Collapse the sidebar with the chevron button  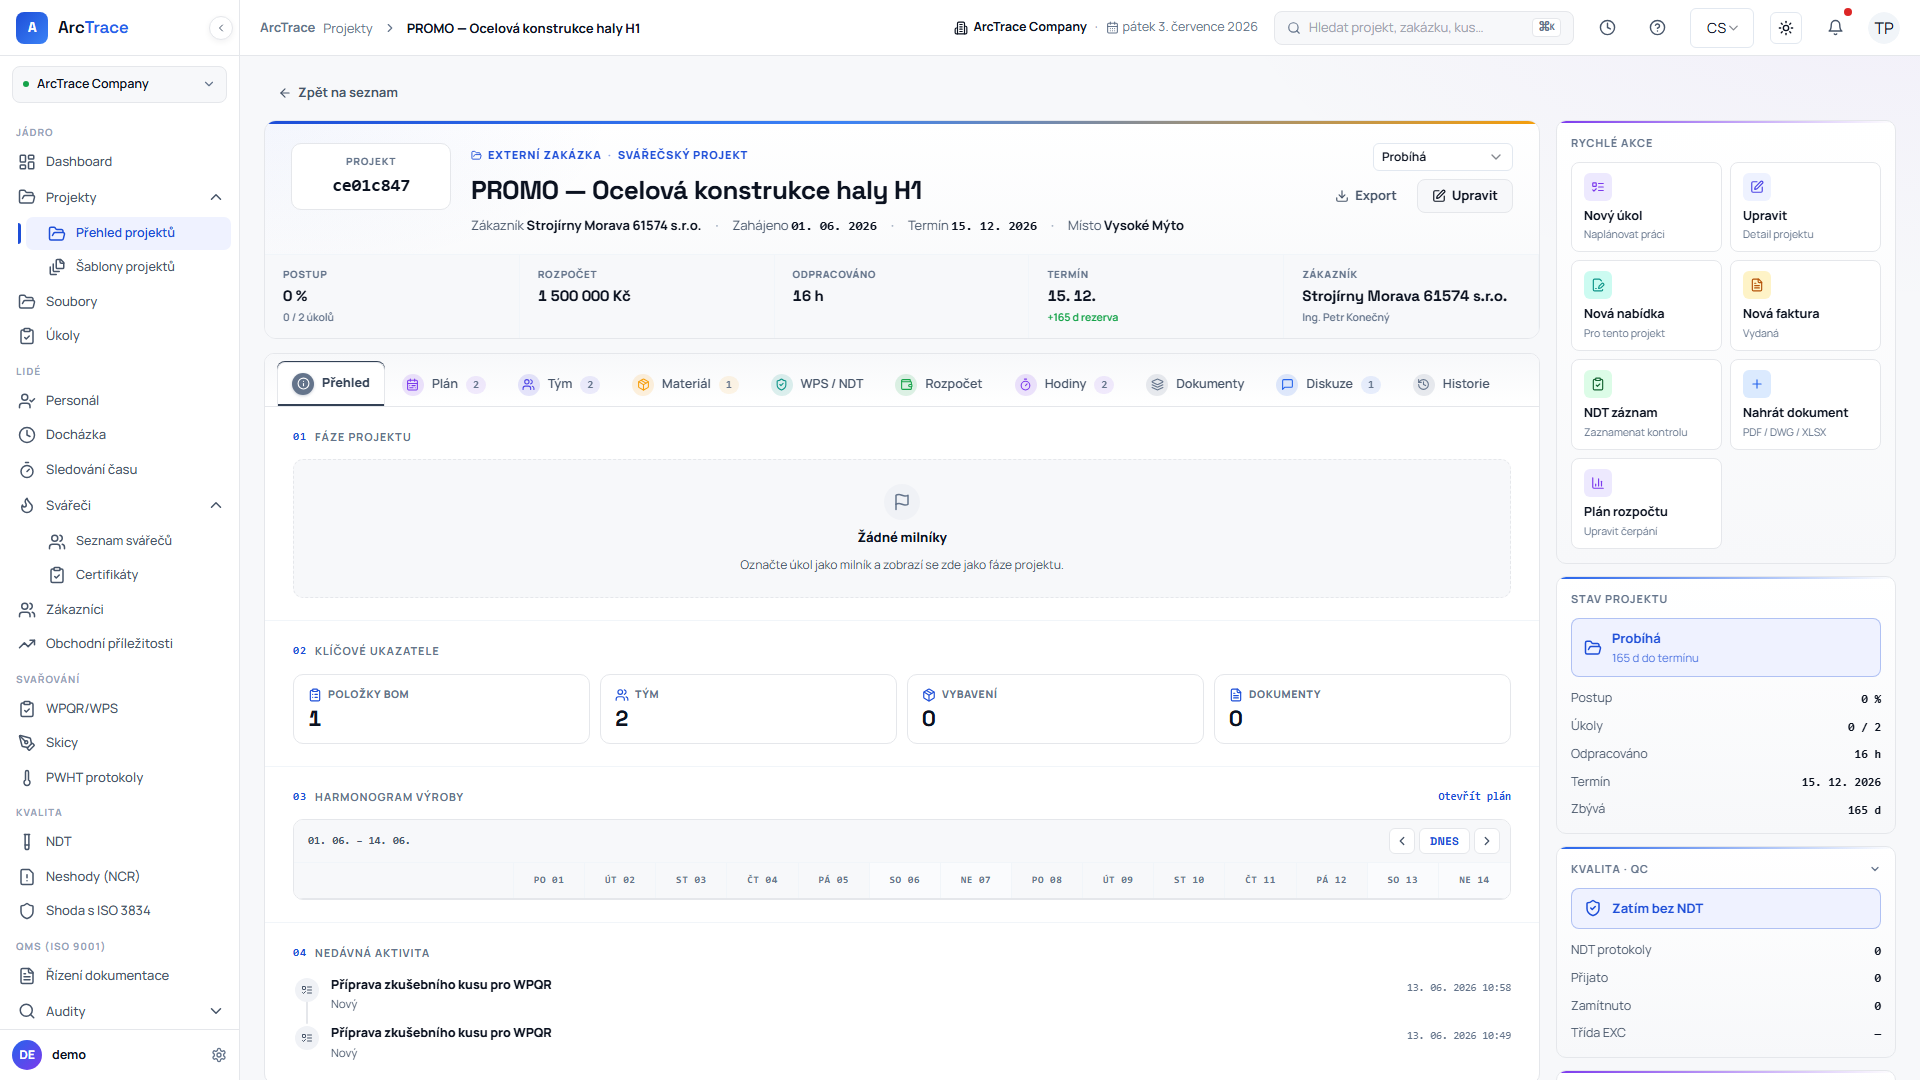(x=221, y=28)
